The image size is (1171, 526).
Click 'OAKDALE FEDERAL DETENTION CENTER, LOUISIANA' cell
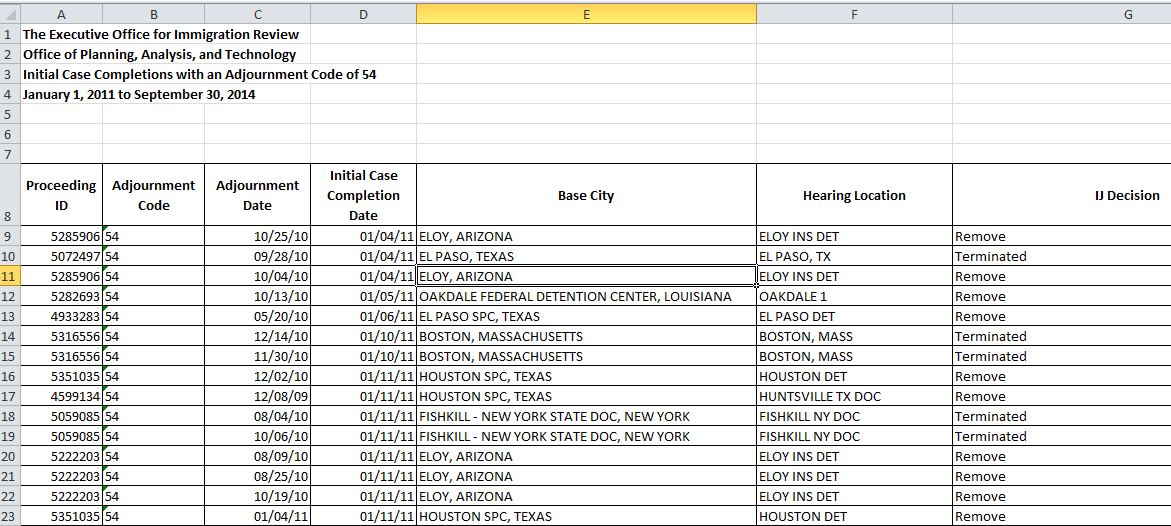pos(586,297)
